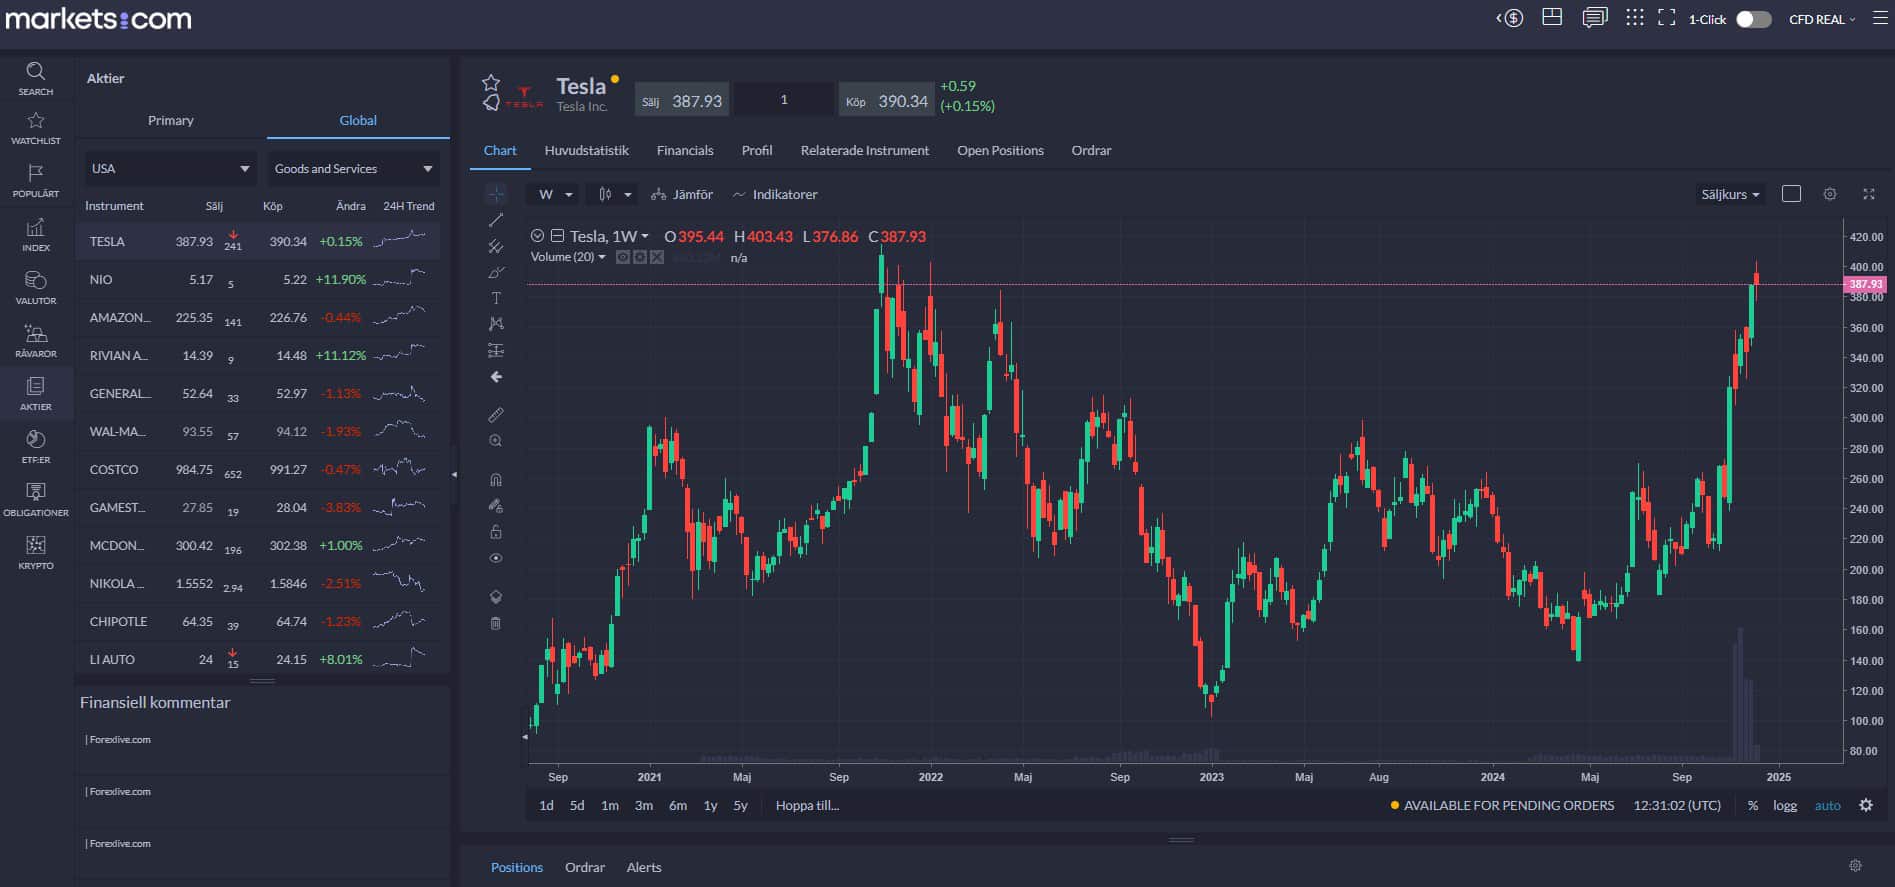Toggle magnet mode in drawing toolbar
This screenshot has height=887, width=1895.
coord(496,480)
